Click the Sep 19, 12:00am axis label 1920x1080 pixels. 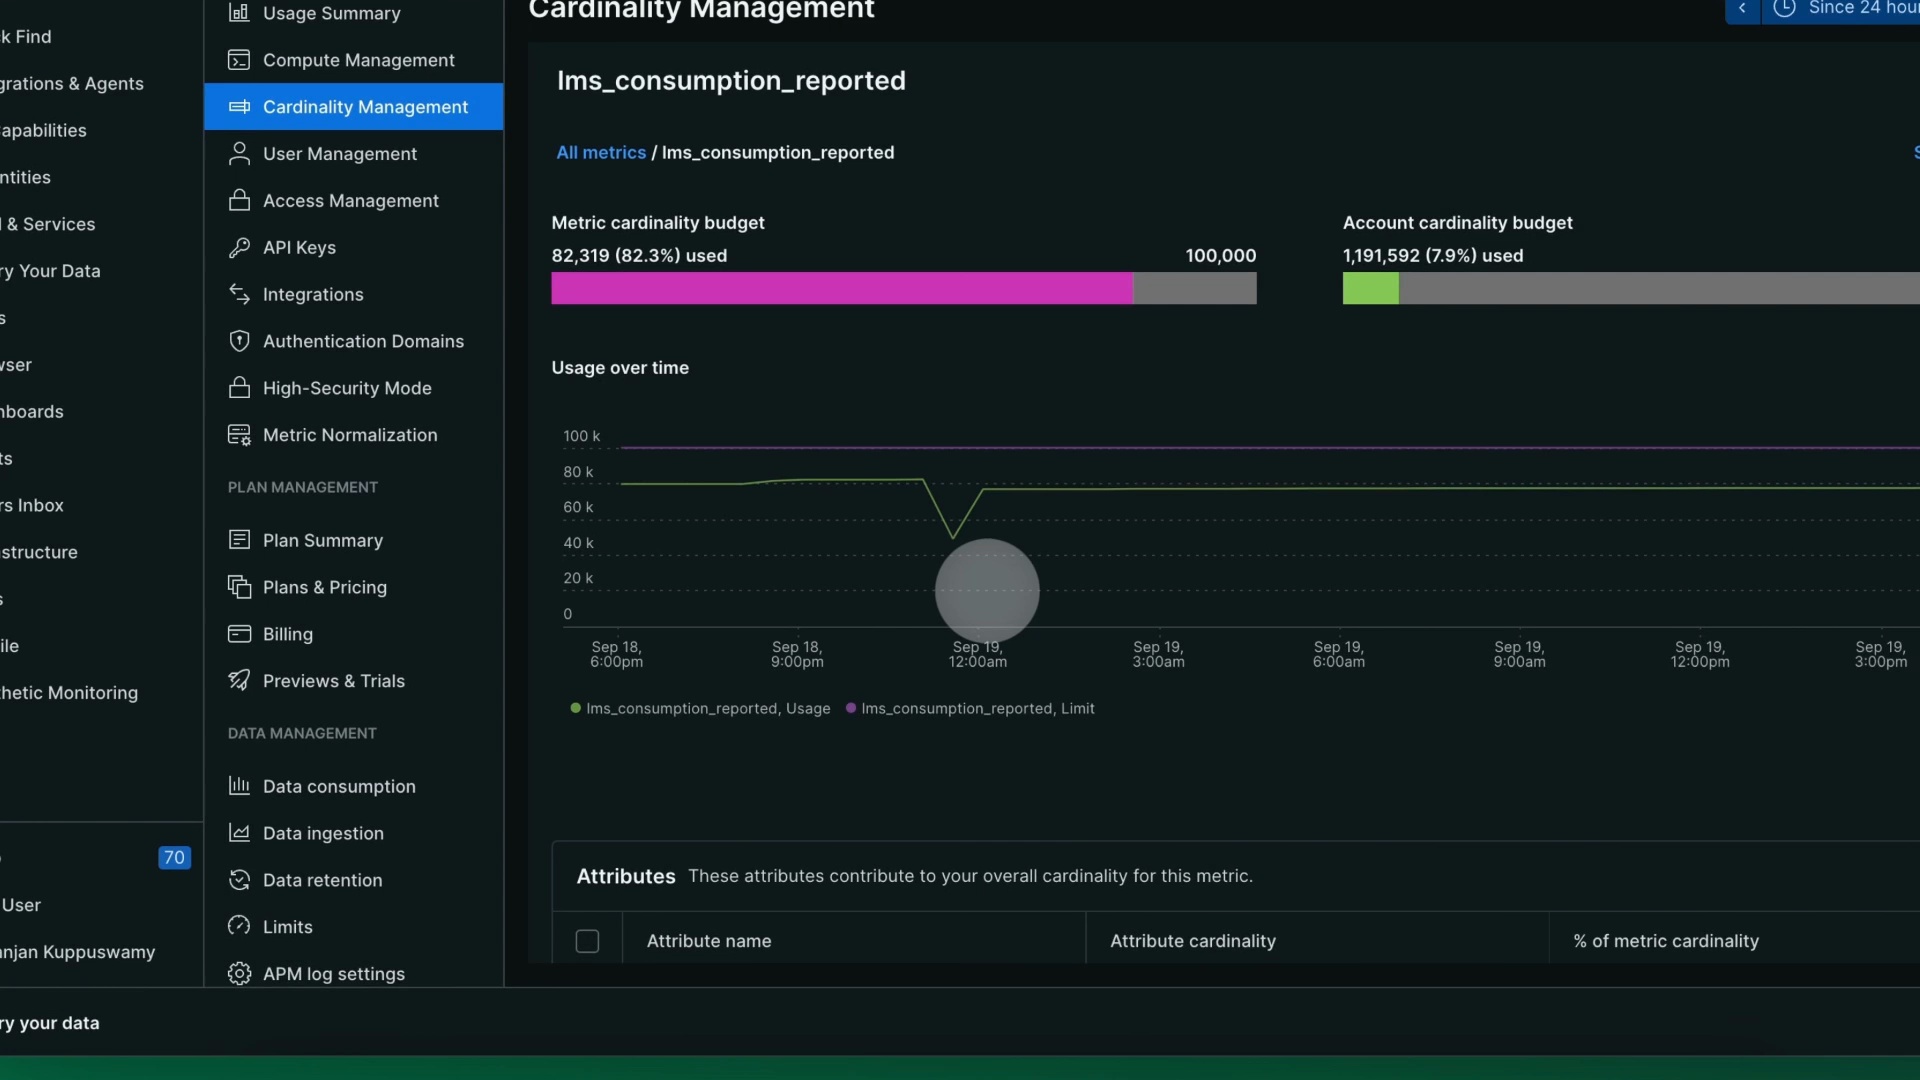tap(978, 655)
